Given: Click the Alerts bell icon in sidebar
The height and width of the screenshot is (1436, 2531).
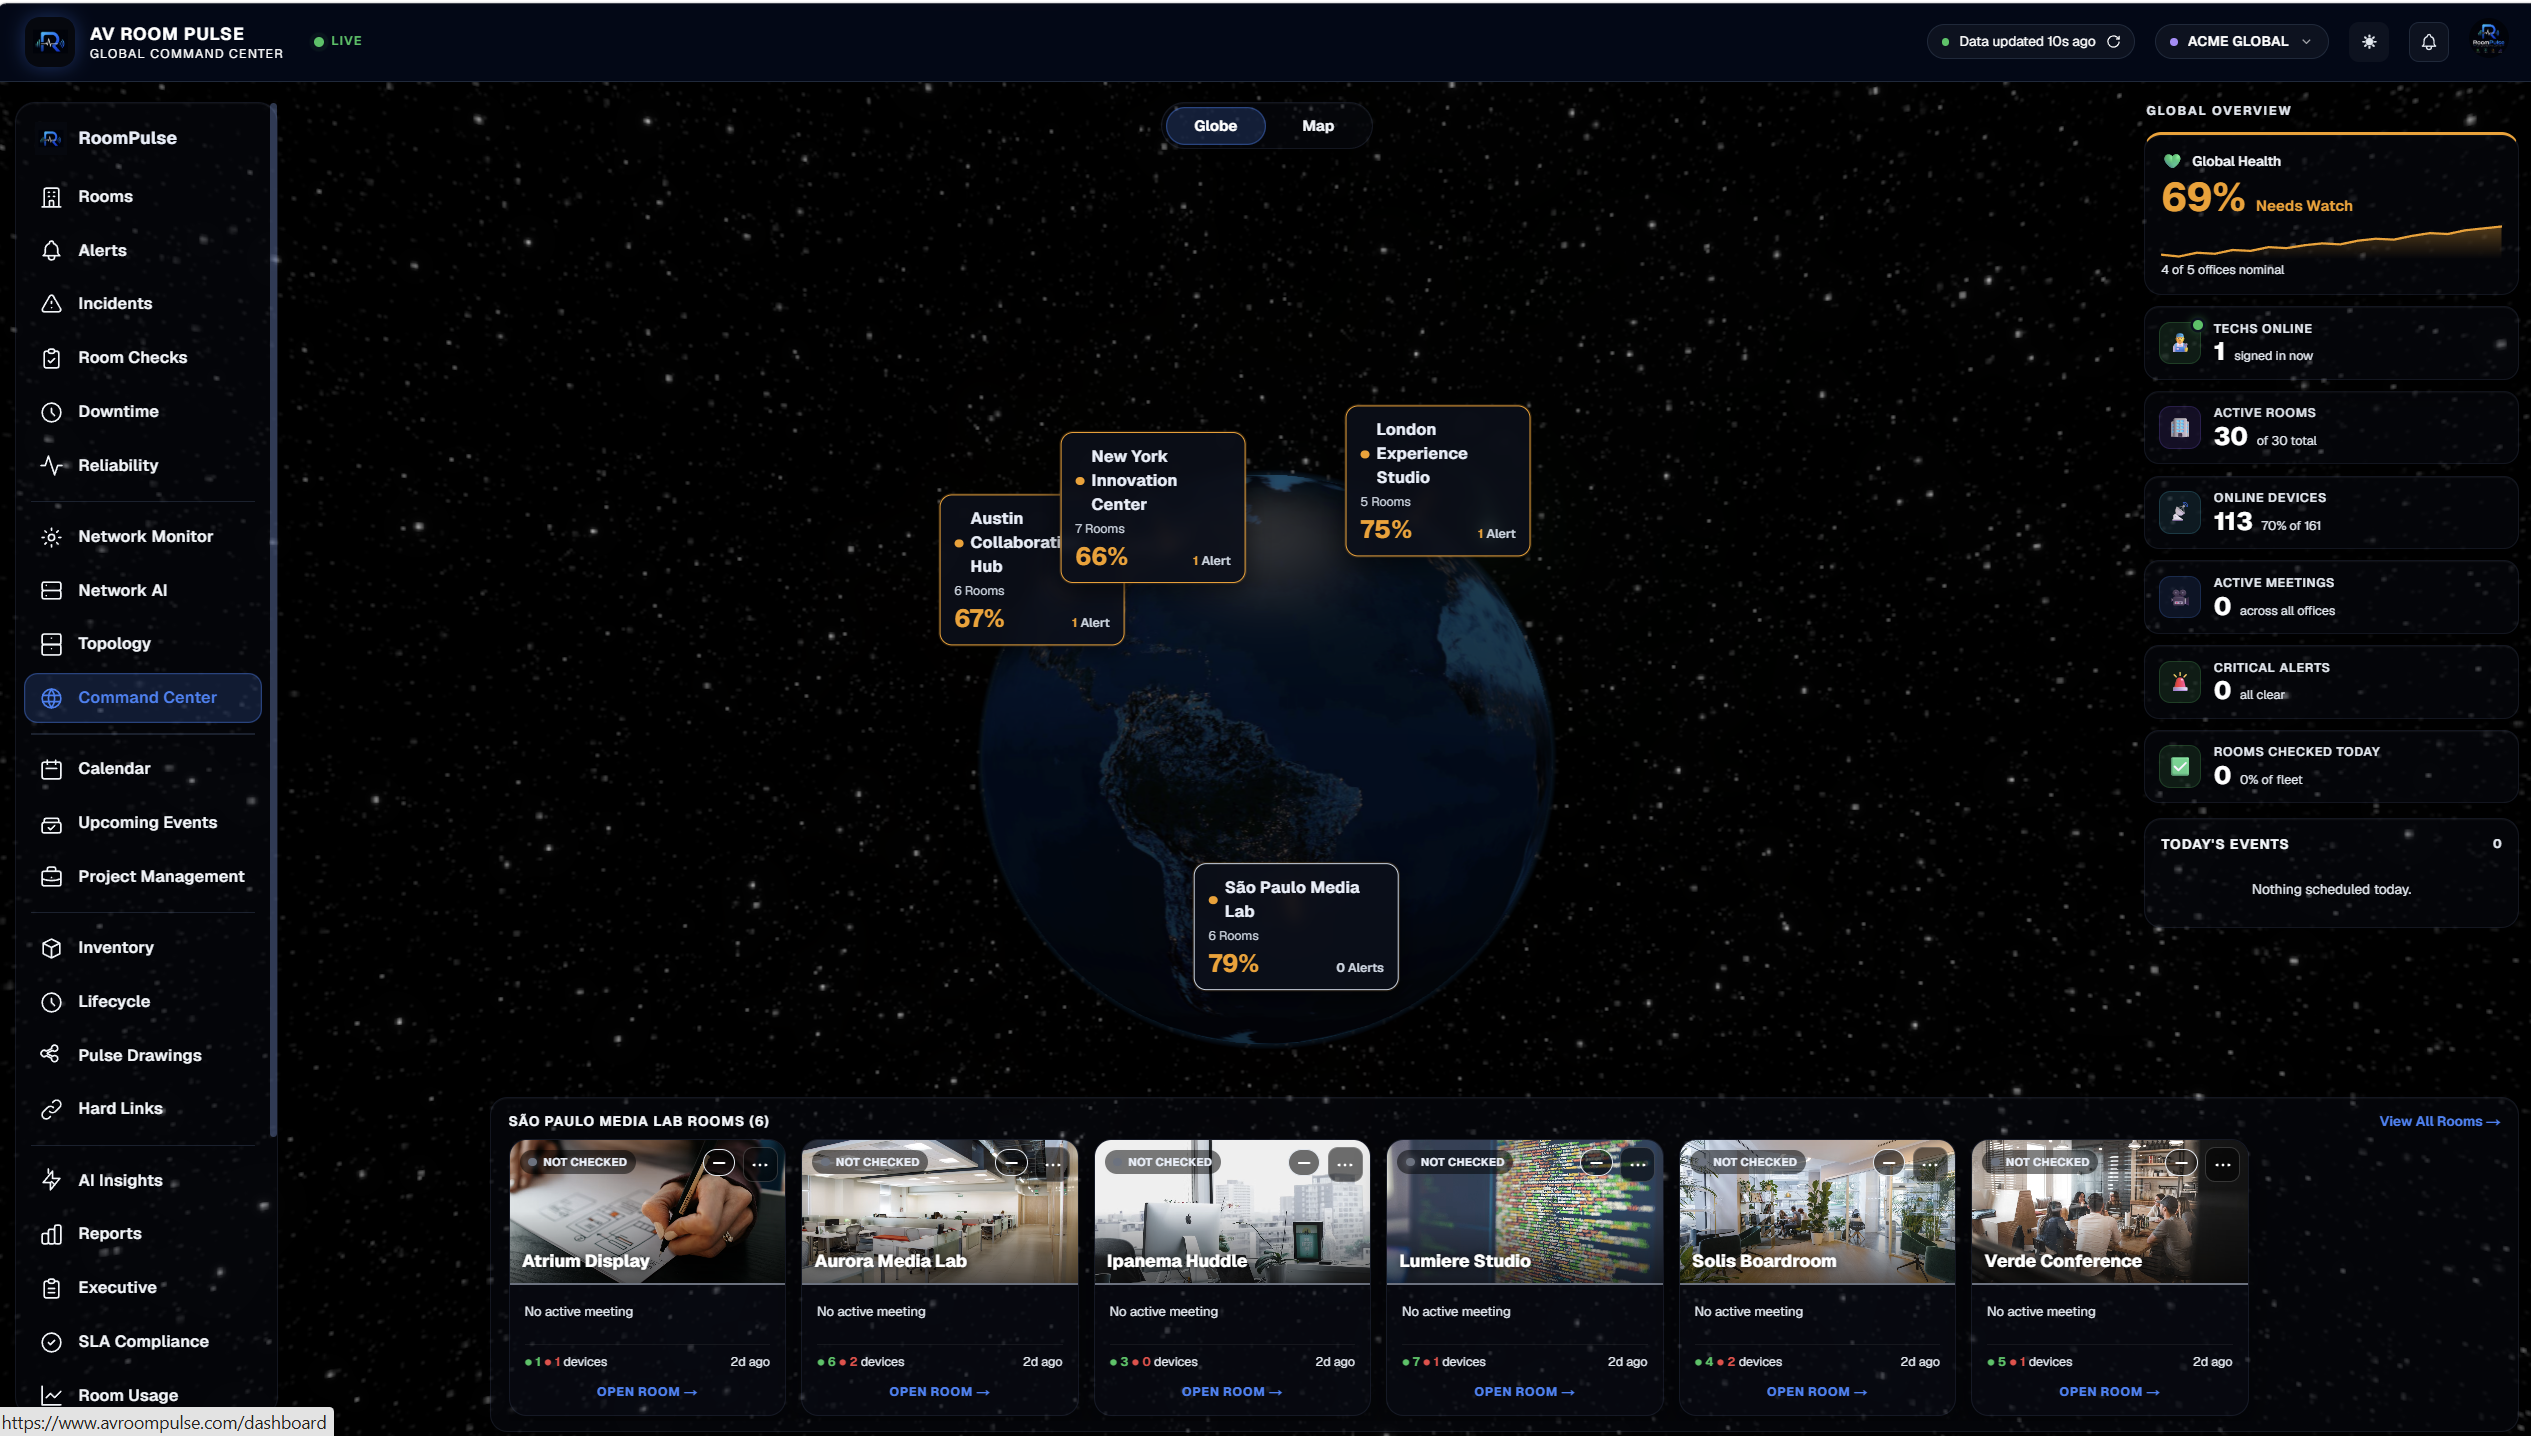Looking at the screenshot, I should pos(51,251).
